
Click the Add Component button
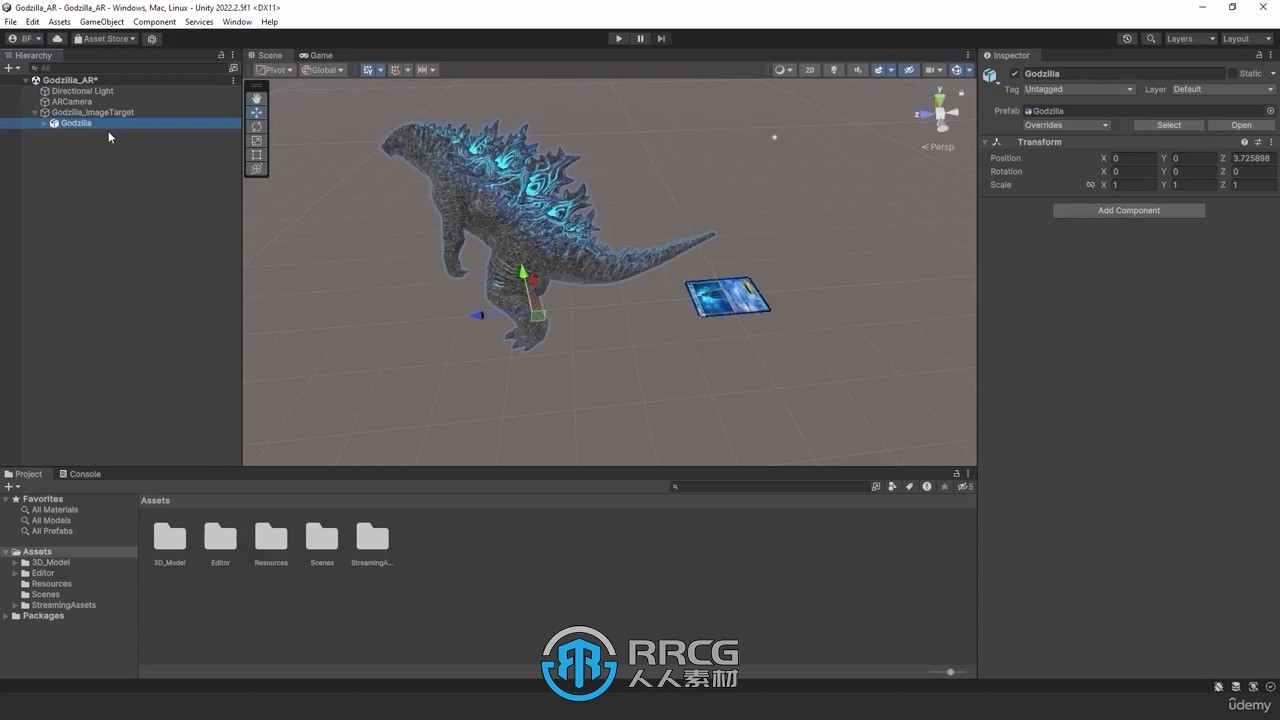tap(1129, 210)
